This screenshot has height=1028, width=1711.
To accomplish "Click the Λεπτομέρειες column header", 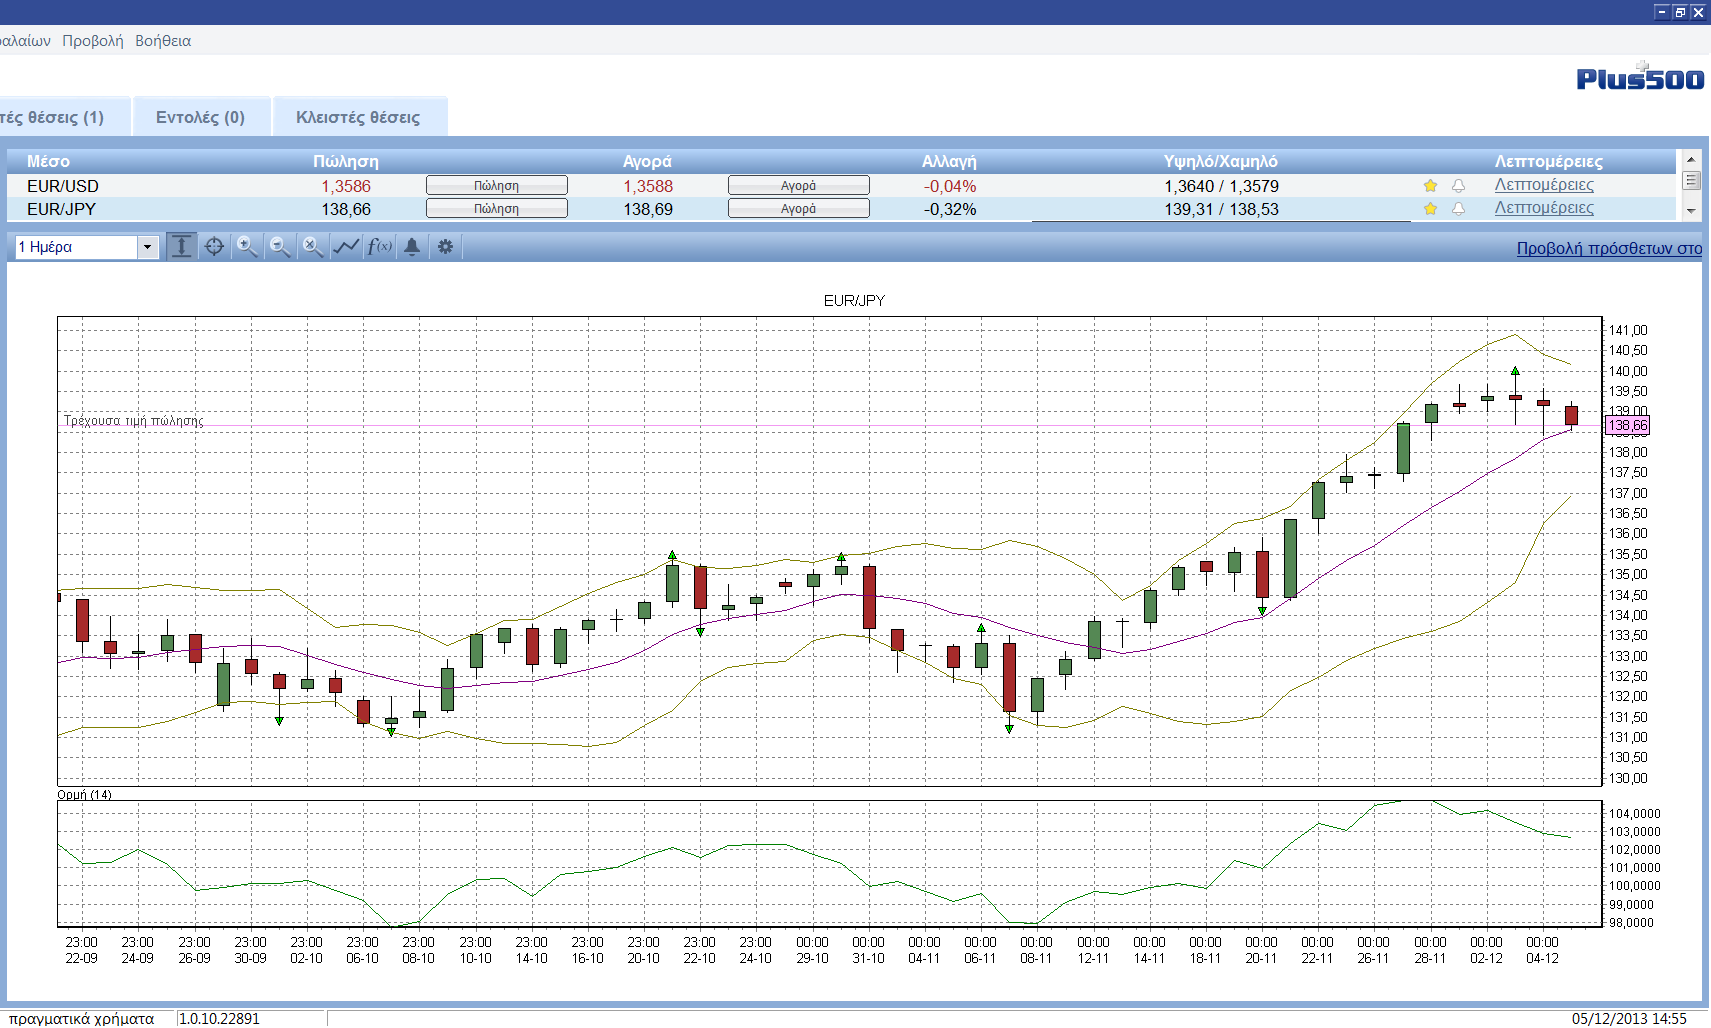I will coord(1548,162).
